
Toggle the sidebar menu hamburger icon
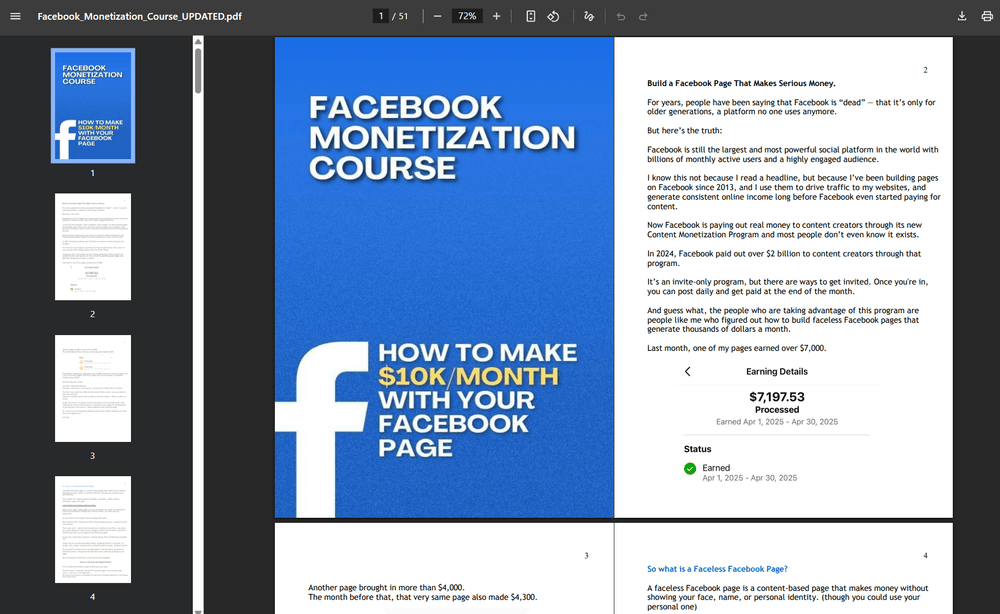pyautogui.click(x=15, y=16)
